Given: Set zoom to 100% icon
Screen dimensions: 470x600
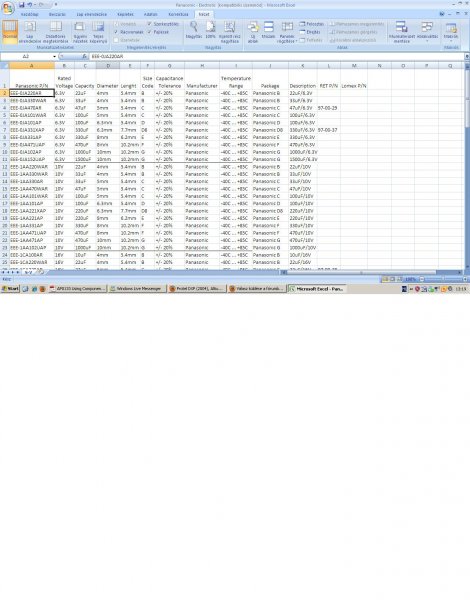Looking at the screenshot, I should click(x=211, y=30).
